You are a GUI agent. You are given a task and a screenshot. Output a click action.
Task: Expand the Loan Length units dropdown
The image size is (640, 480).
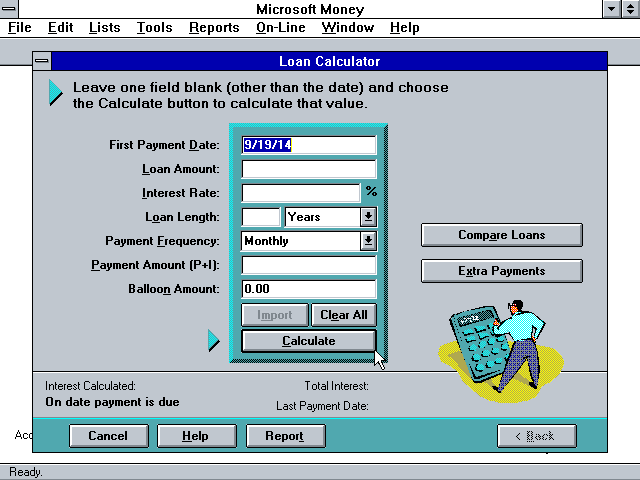[x=368, y=217]
